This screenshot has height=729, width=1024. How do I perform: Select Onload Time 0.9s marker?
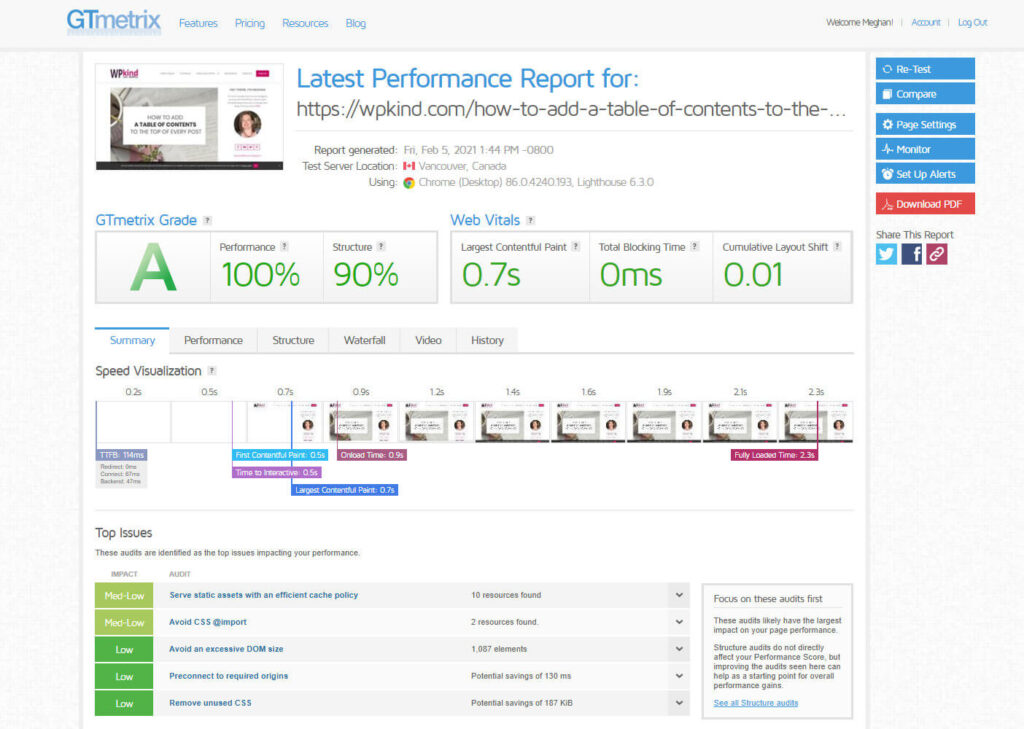coord(372,455)
